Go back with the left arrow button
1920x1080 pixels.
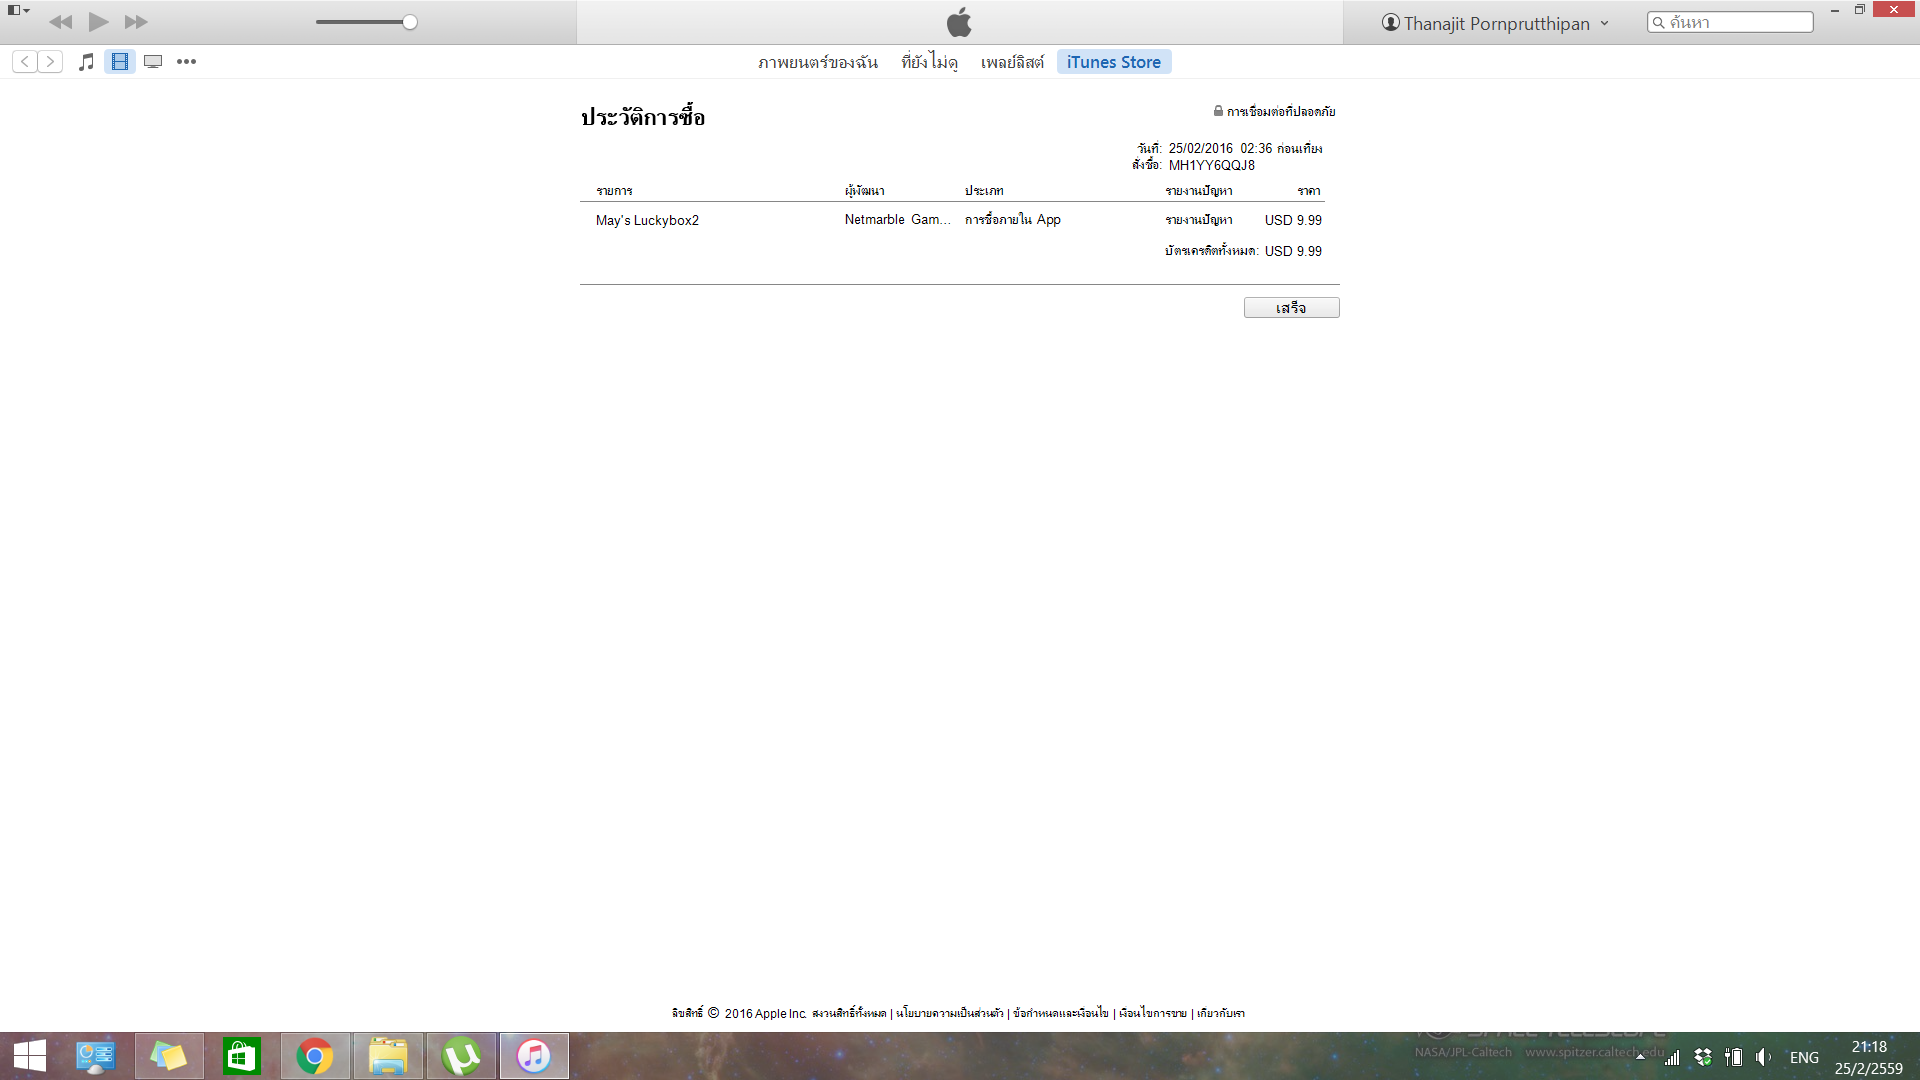pos(25,62)
